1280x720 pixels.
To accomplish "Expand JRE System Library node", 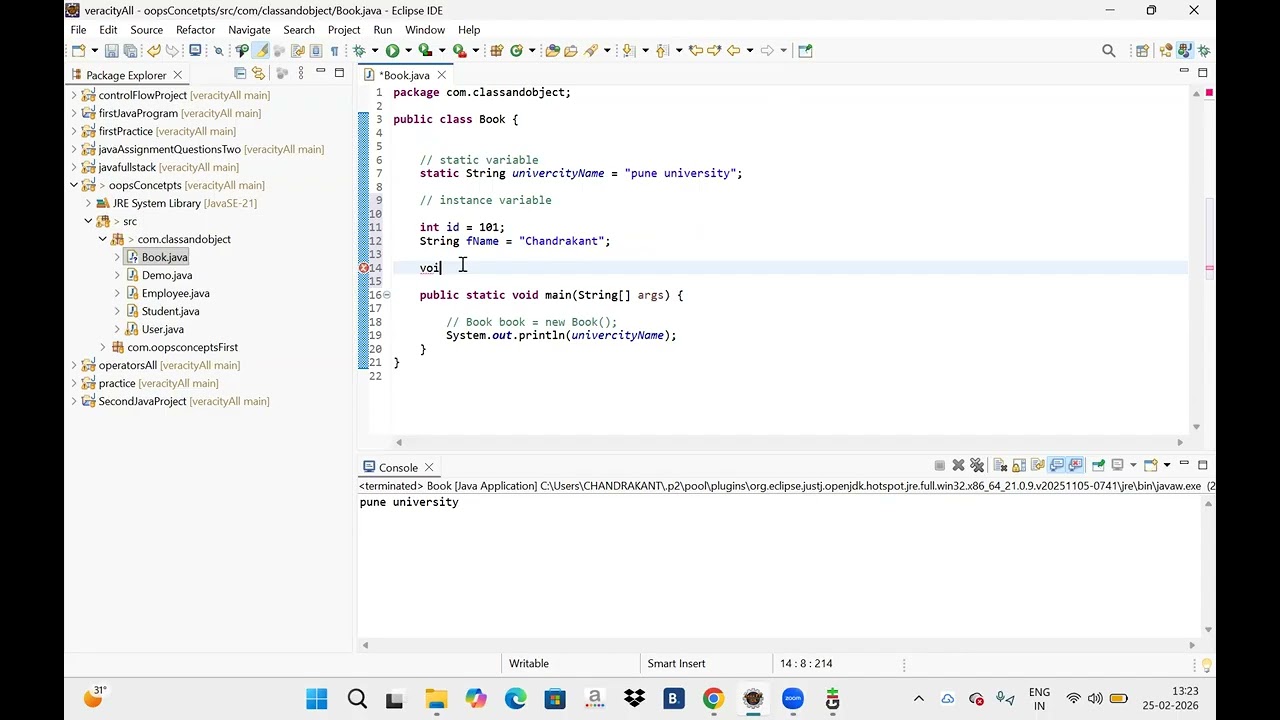I will click(88, 203).
